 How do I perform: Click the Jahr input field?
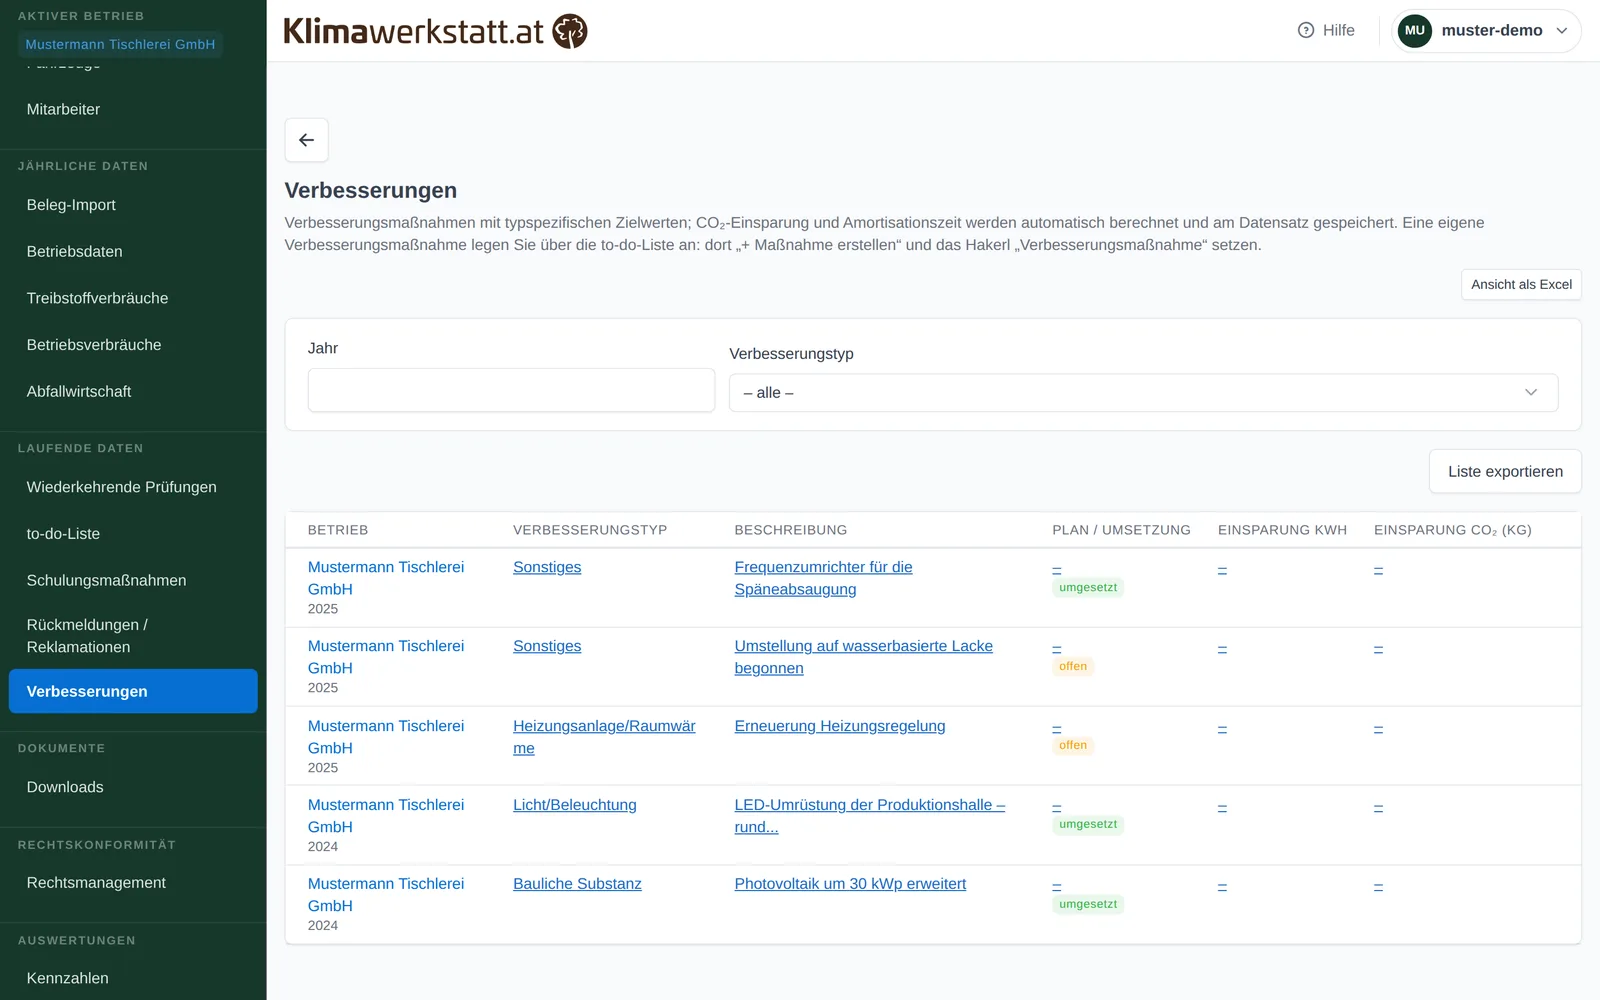511,390
